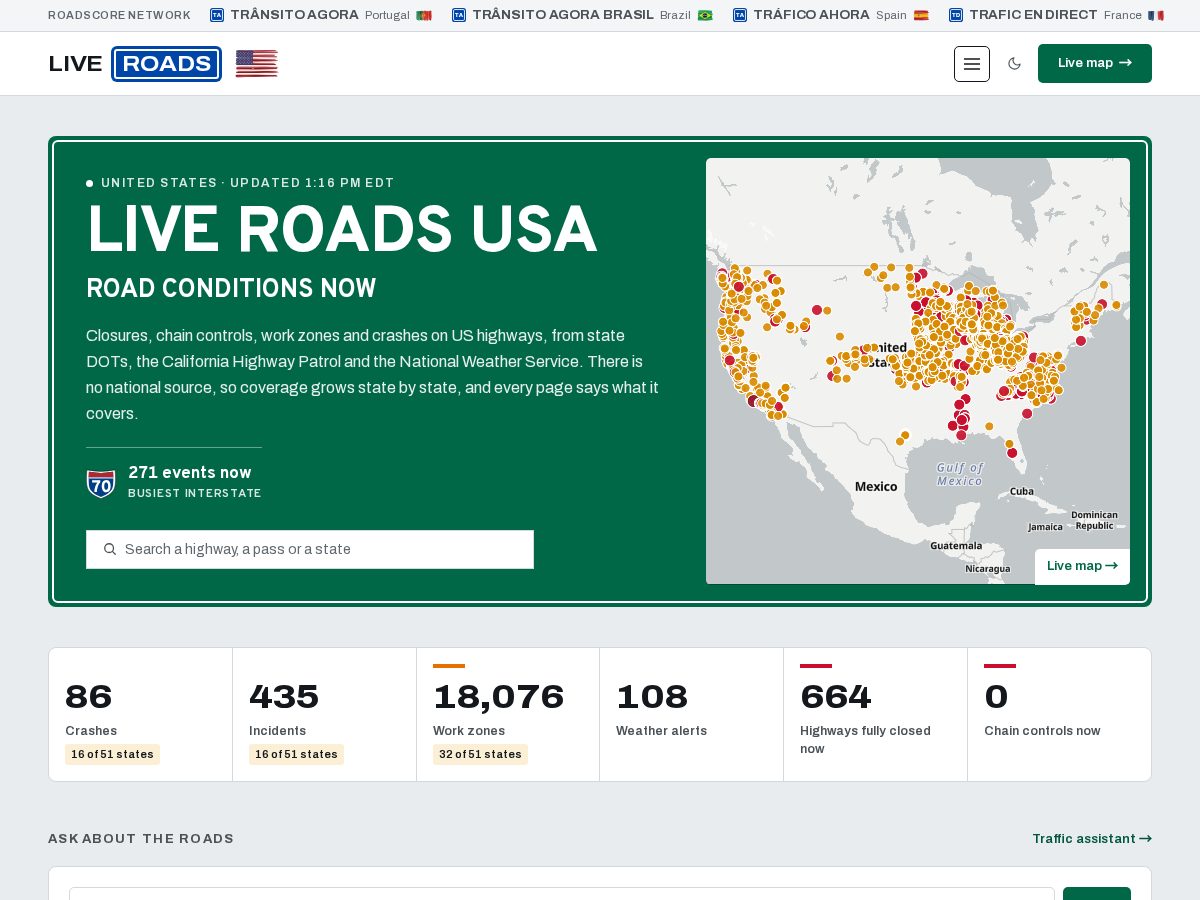Open Trânsito Agora Brasil link
The height and width of the screenshot is (900, 1200).
[582, 15]
